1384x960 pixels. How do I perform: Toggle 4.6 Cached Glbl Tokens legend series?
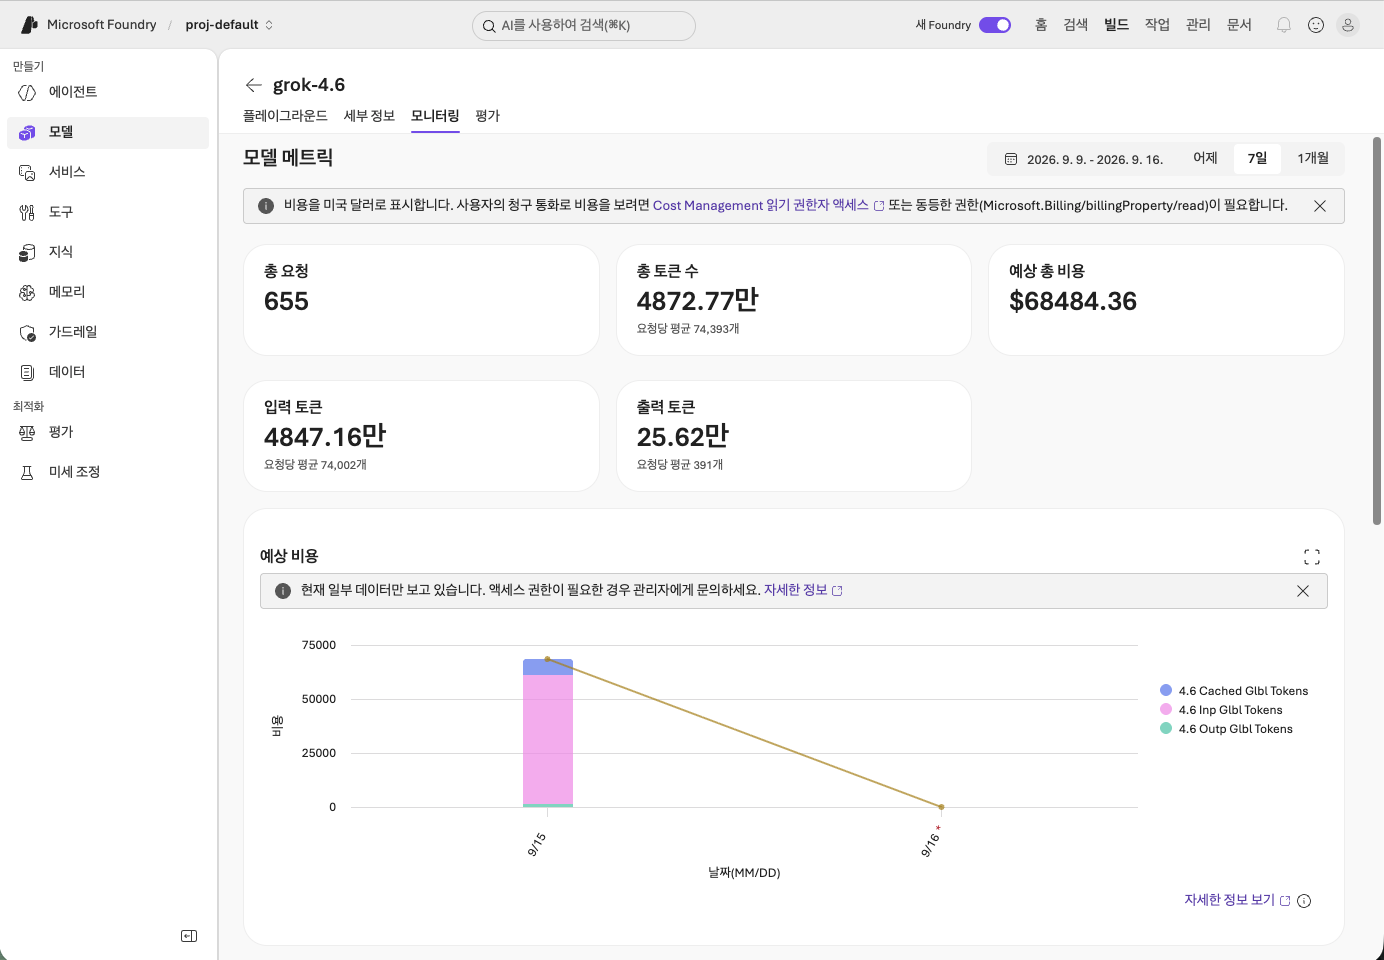point(1234,691)
